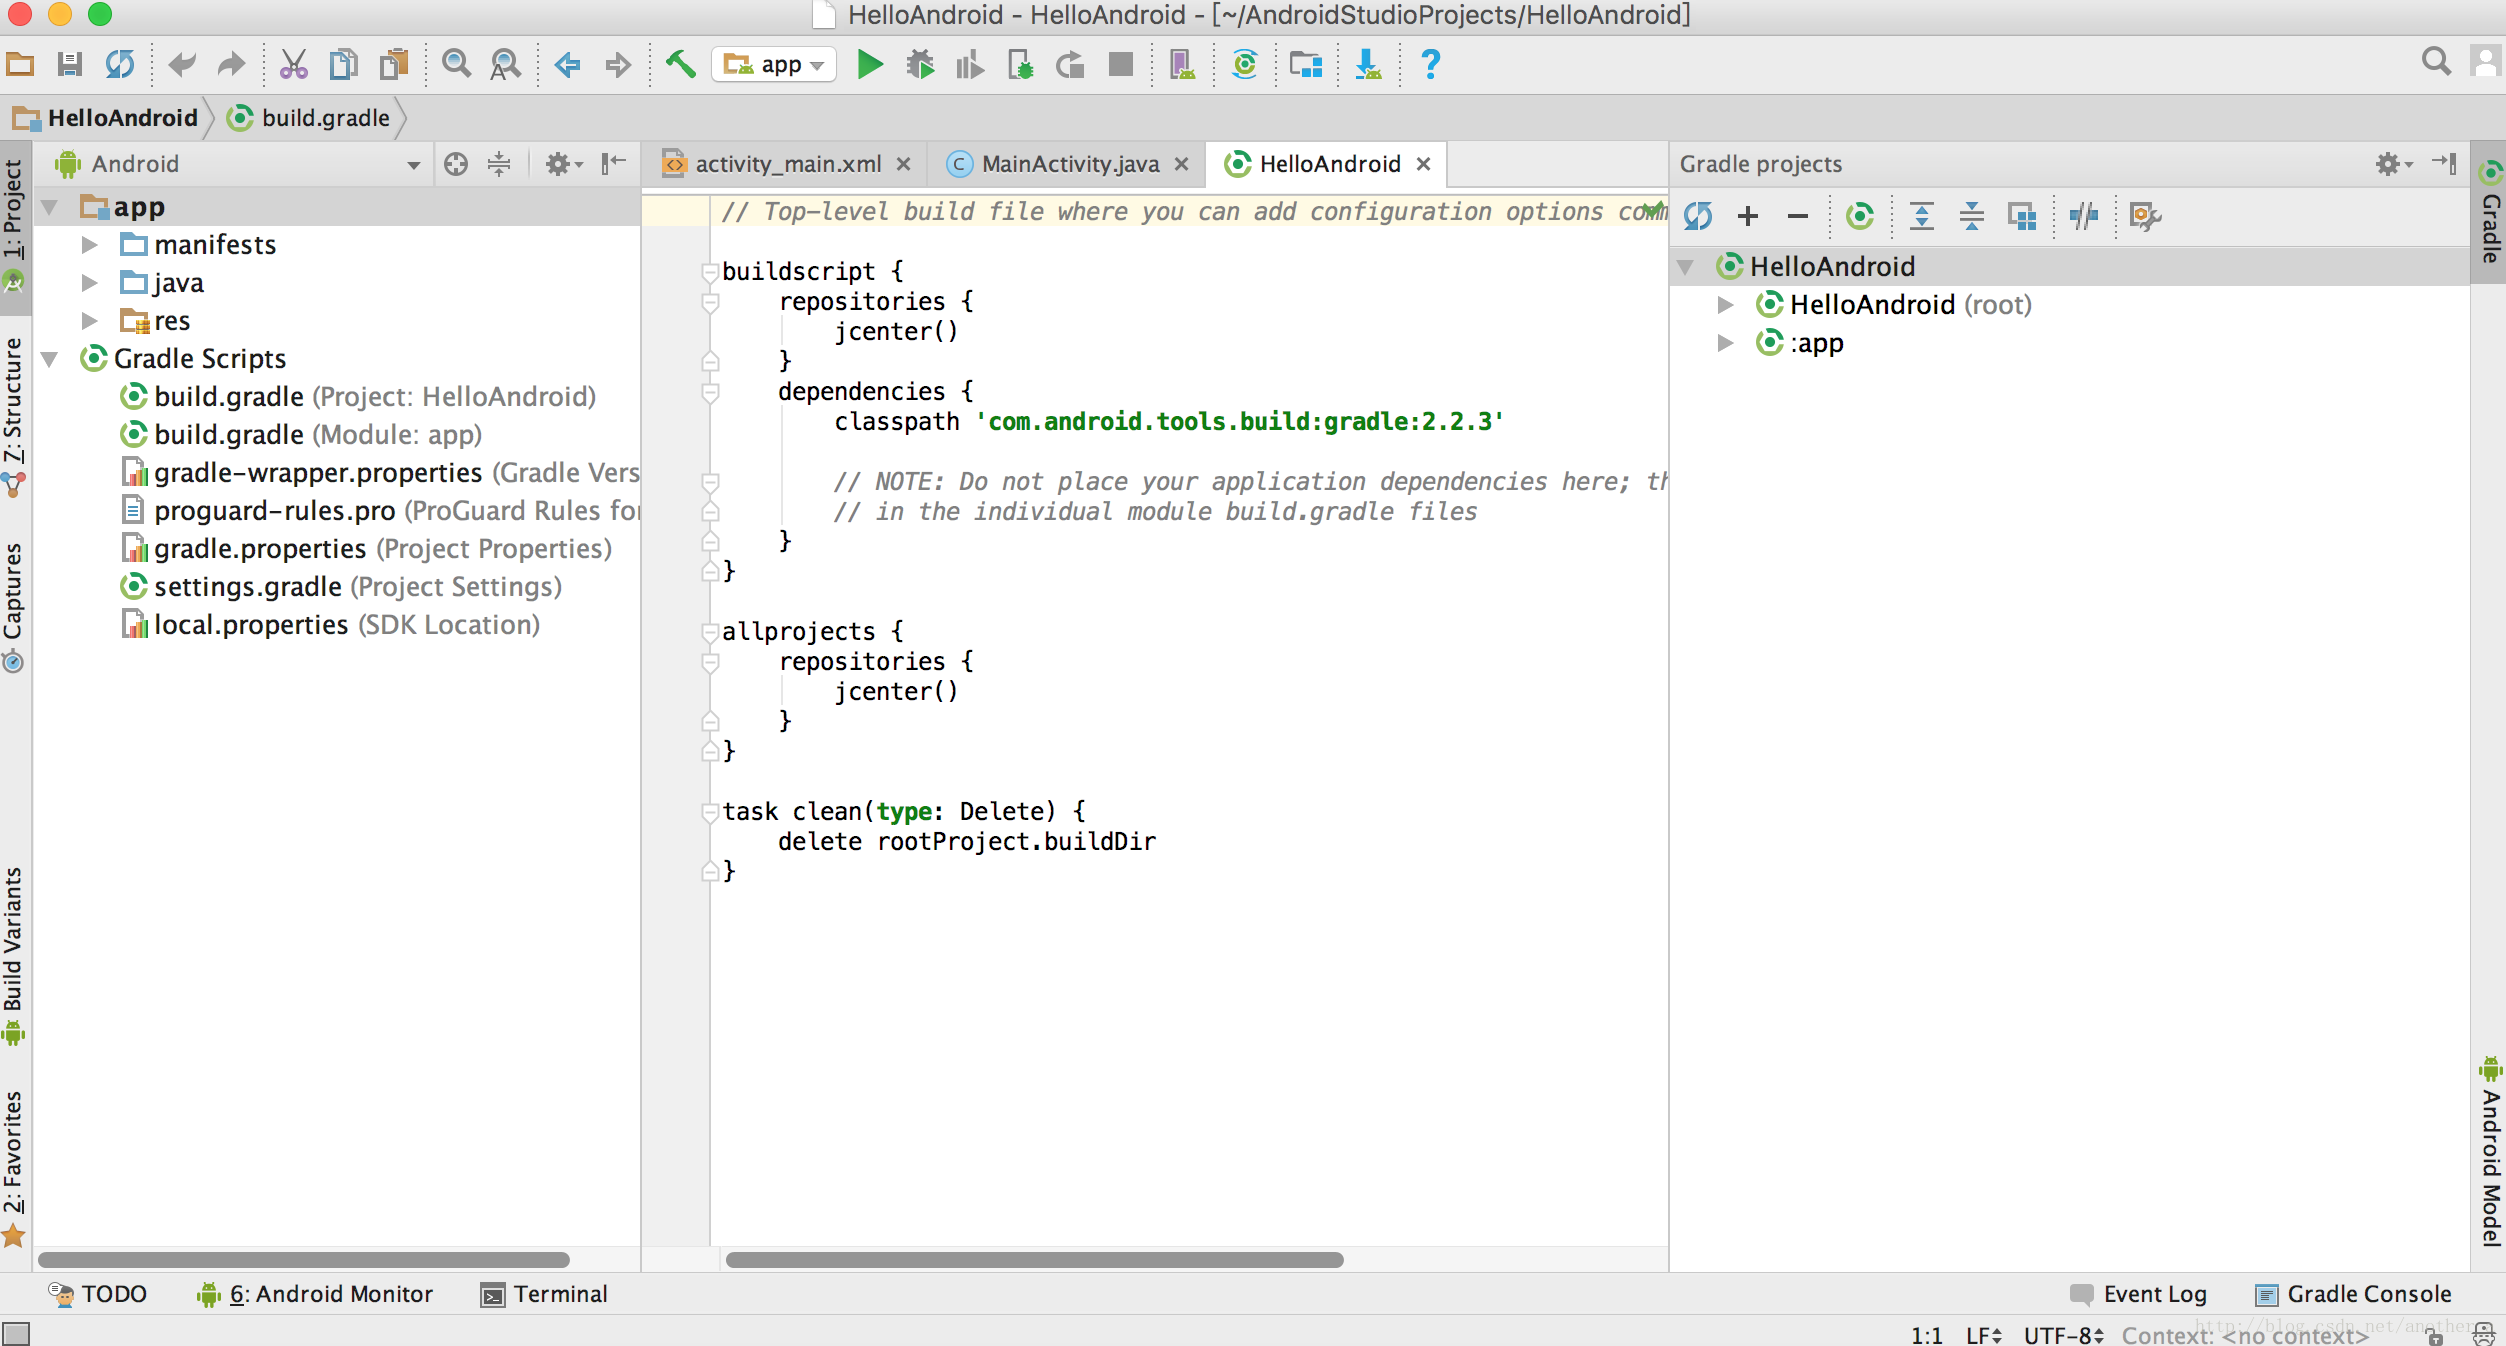The height and width of the screenshot is (1346, 2506).
Task: Click the Undo arrow icon
Action: 182,65
